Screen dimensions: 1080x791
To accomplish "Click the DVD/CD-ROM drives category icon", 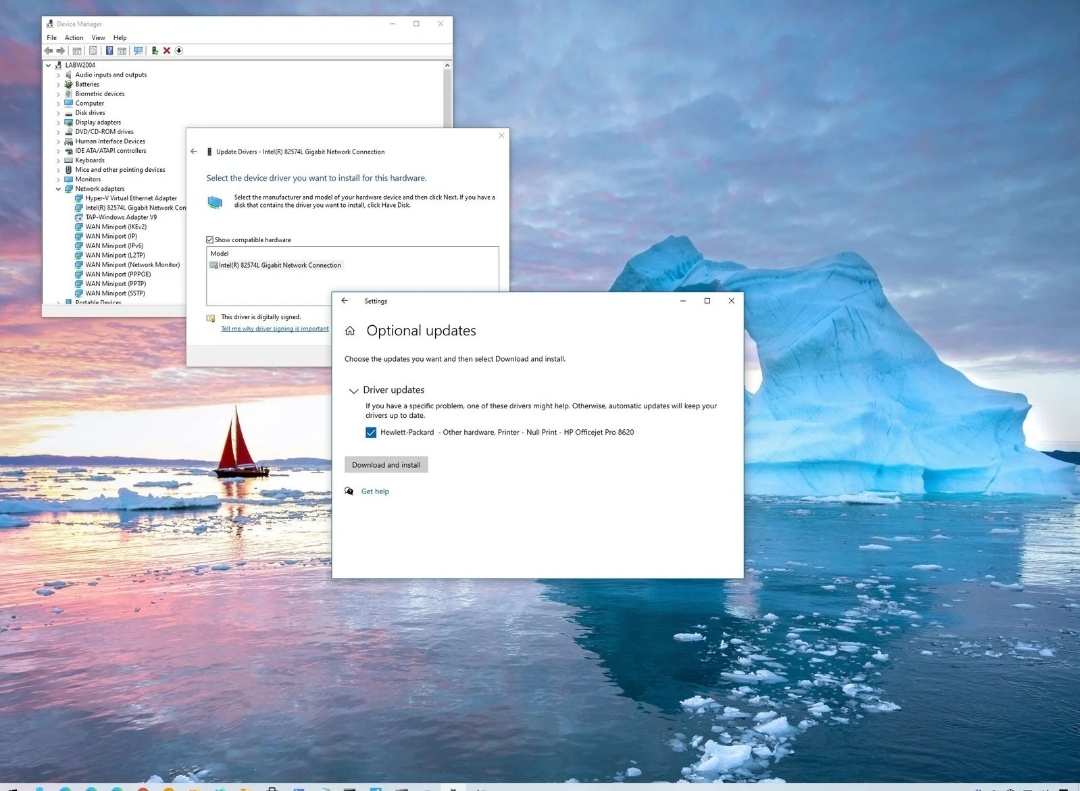I will [69, 132].
